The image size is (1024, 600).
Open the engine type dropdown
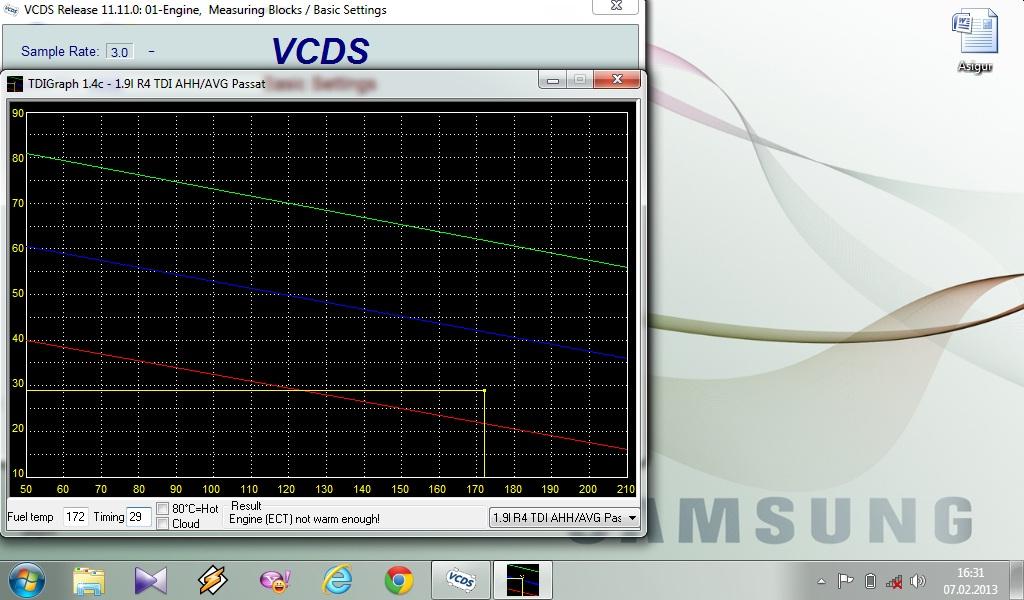[x=631, y=517]
